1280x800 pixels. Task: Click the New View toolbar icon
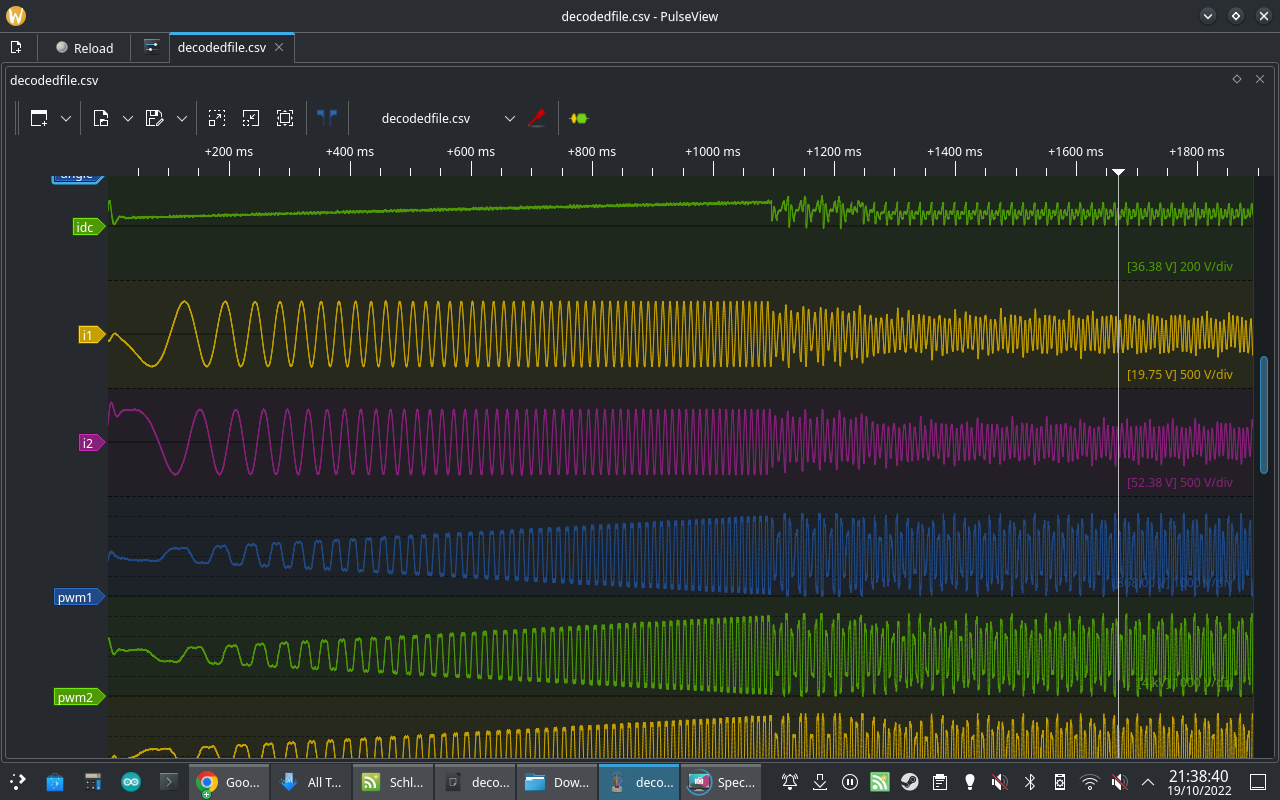tap(39, 118)
